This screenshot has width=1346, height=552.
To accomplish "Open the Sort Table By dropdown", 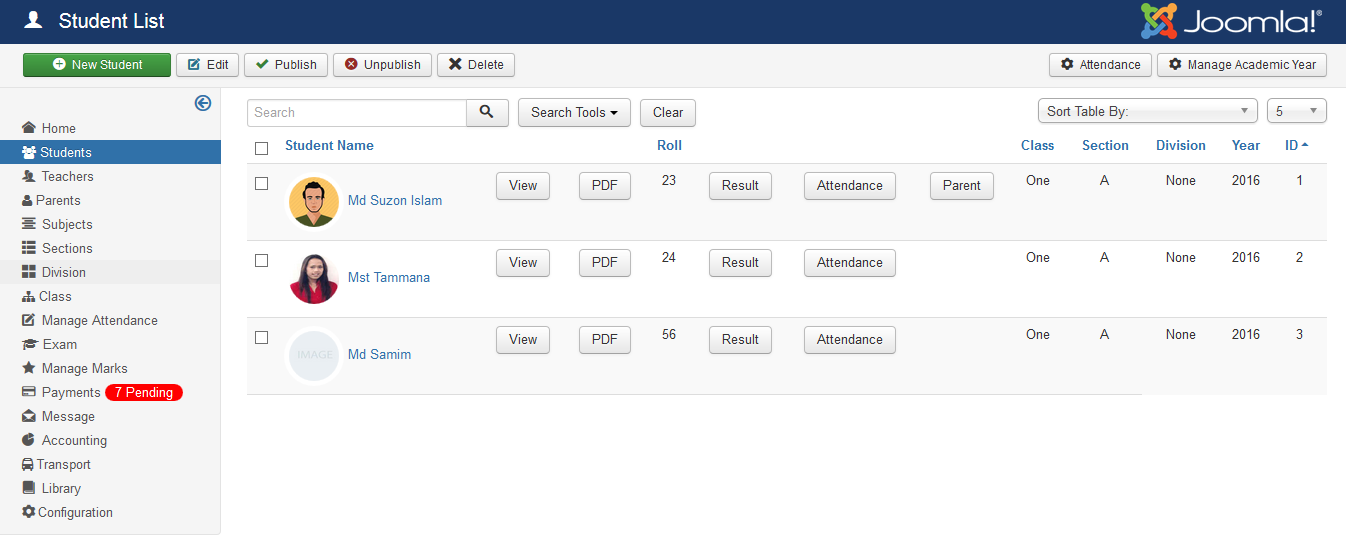I will 1148,111.
